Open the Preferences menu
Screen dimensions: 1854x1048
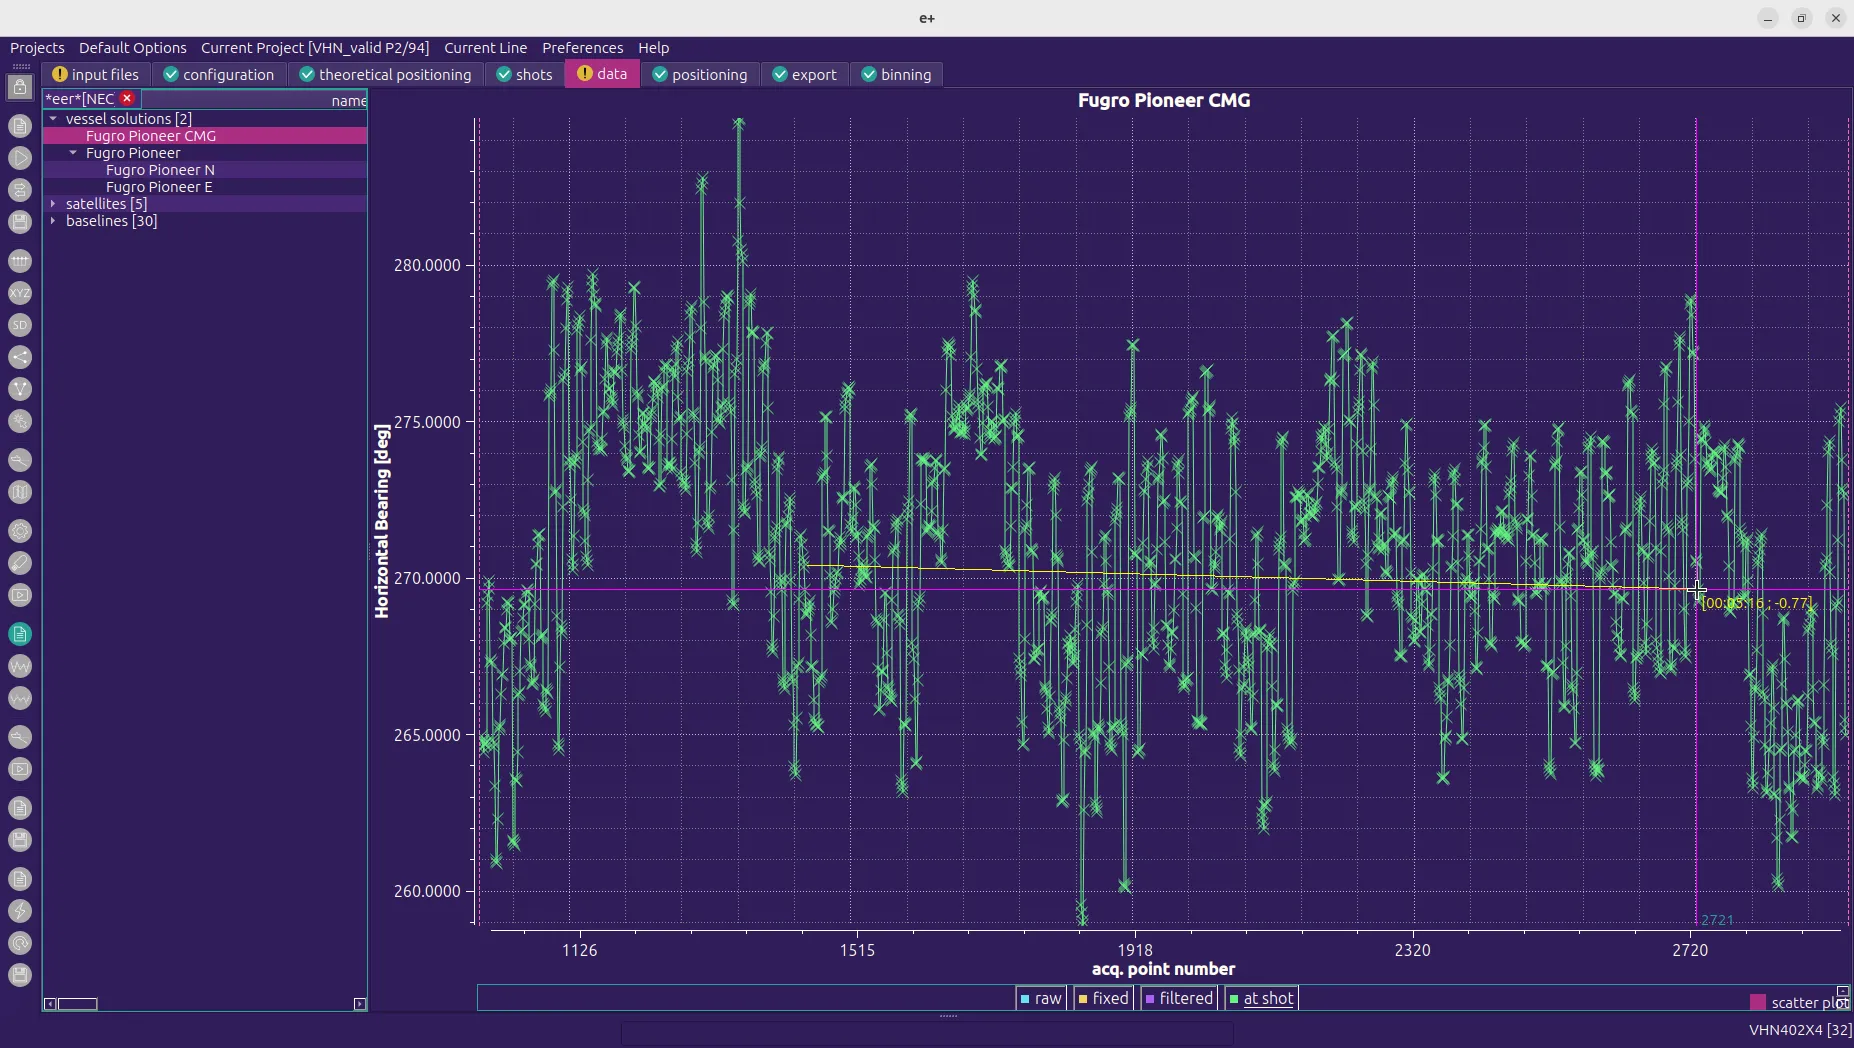click(582, 48)
